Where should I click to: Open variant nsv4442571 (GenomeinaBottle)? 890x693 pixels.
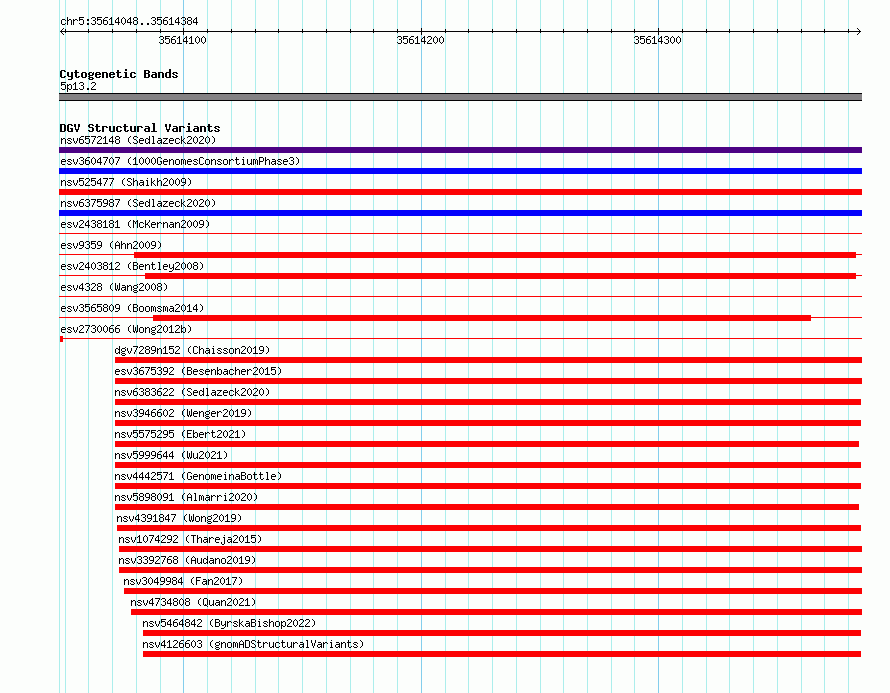pos(198,476)
